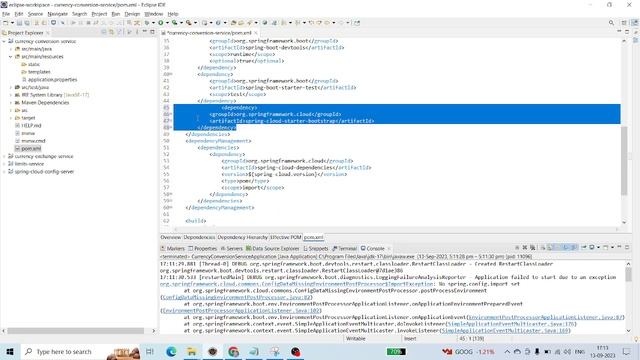The height and width of the screenshot is (360, 640).
Task: Open SimpleApplicationEventMulticaster.java:176 link
Action: coord(511,324)
